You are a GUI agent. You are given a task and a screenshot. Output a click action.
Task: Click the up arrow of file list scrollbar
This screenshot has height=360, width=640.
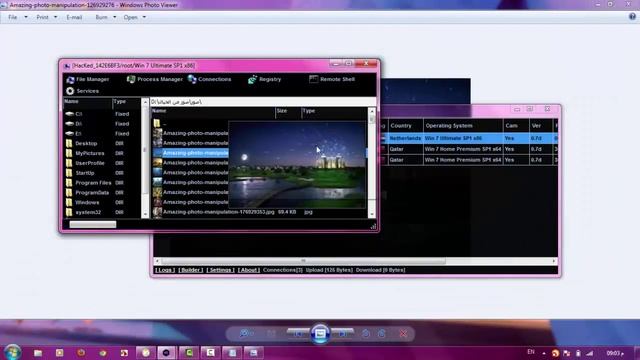tap(371, 111)
